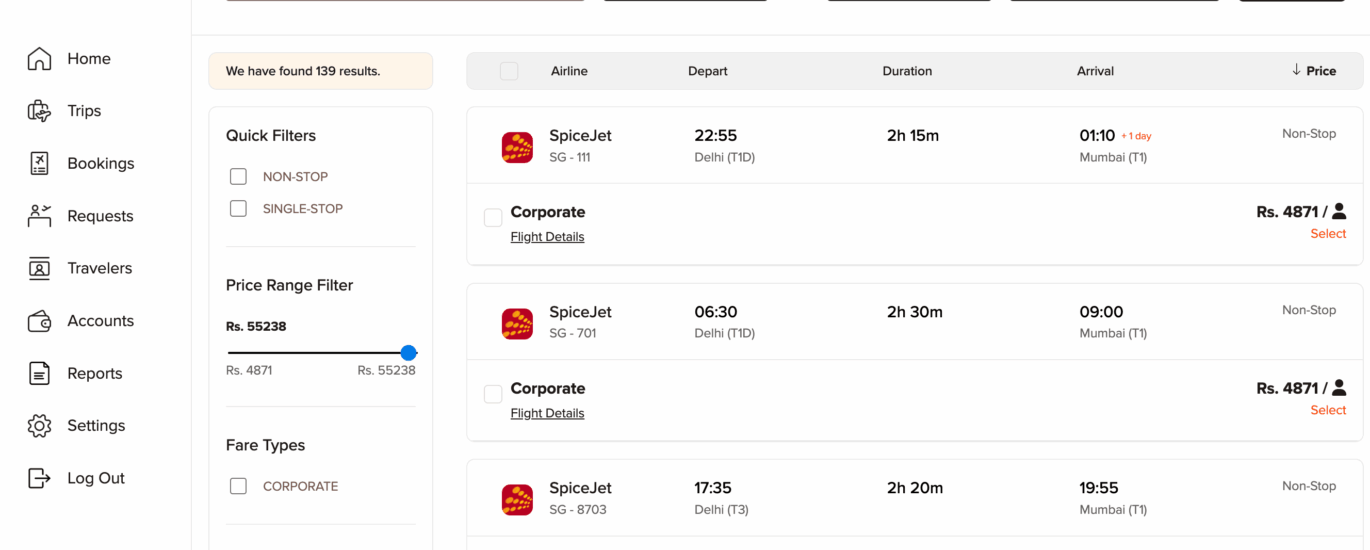Tick the SINGLE-STOP filter checkbox

pyautogui.click(x=238, y=209)
